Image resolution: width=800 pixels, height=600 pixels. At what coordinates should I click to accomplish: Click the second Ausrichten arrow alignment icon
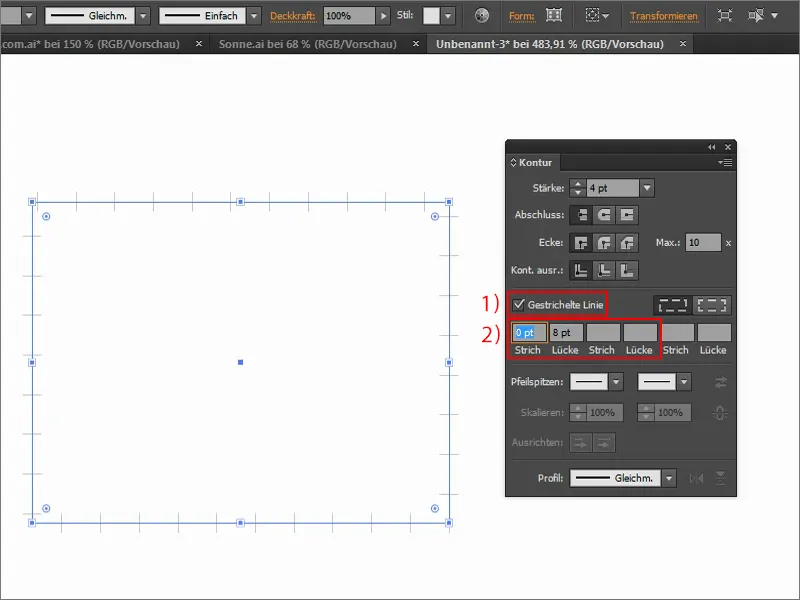coord(604,442)
